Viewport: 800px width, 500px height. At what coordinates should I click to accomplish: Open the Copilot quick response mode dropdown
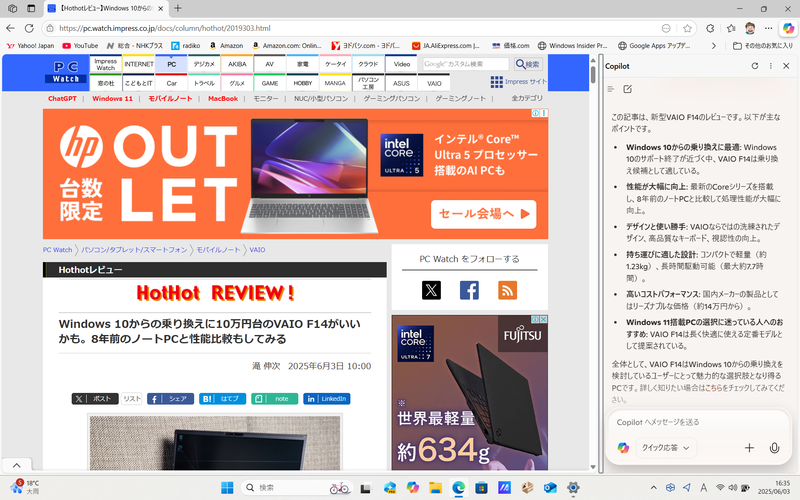coord(666,447)
